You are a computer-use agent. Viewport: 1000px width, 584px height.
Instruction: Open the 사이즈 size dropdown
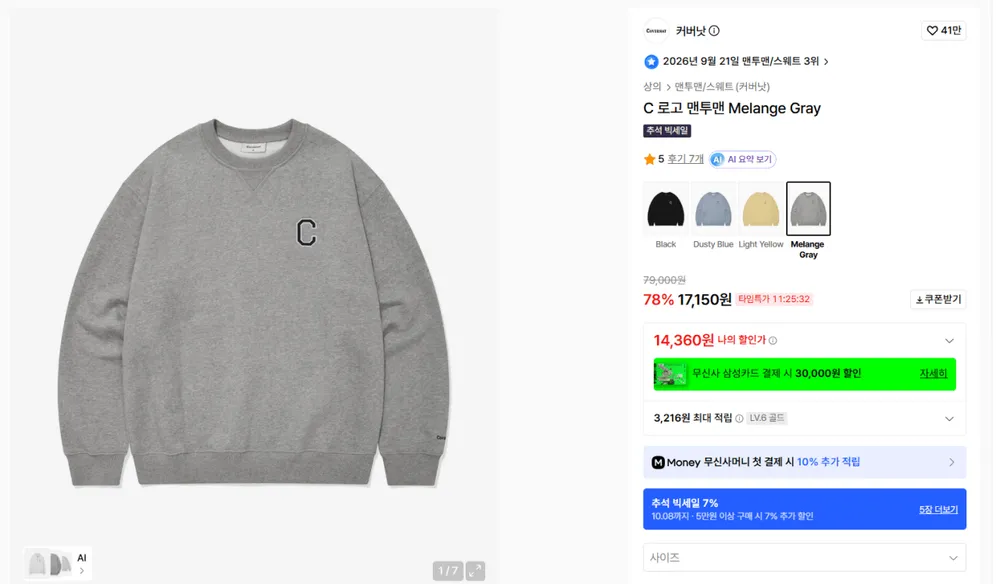(804, 558)
